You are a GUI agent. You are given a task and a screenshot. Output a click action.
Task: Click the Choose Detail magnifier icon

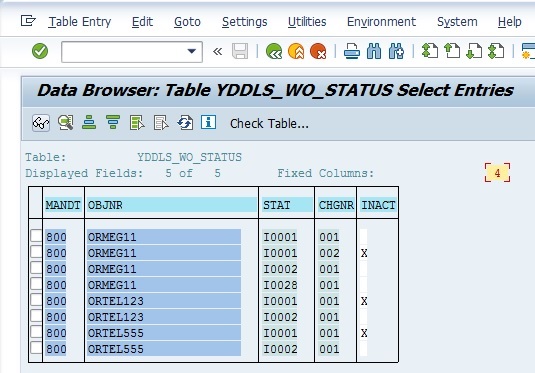coord(66,123)
